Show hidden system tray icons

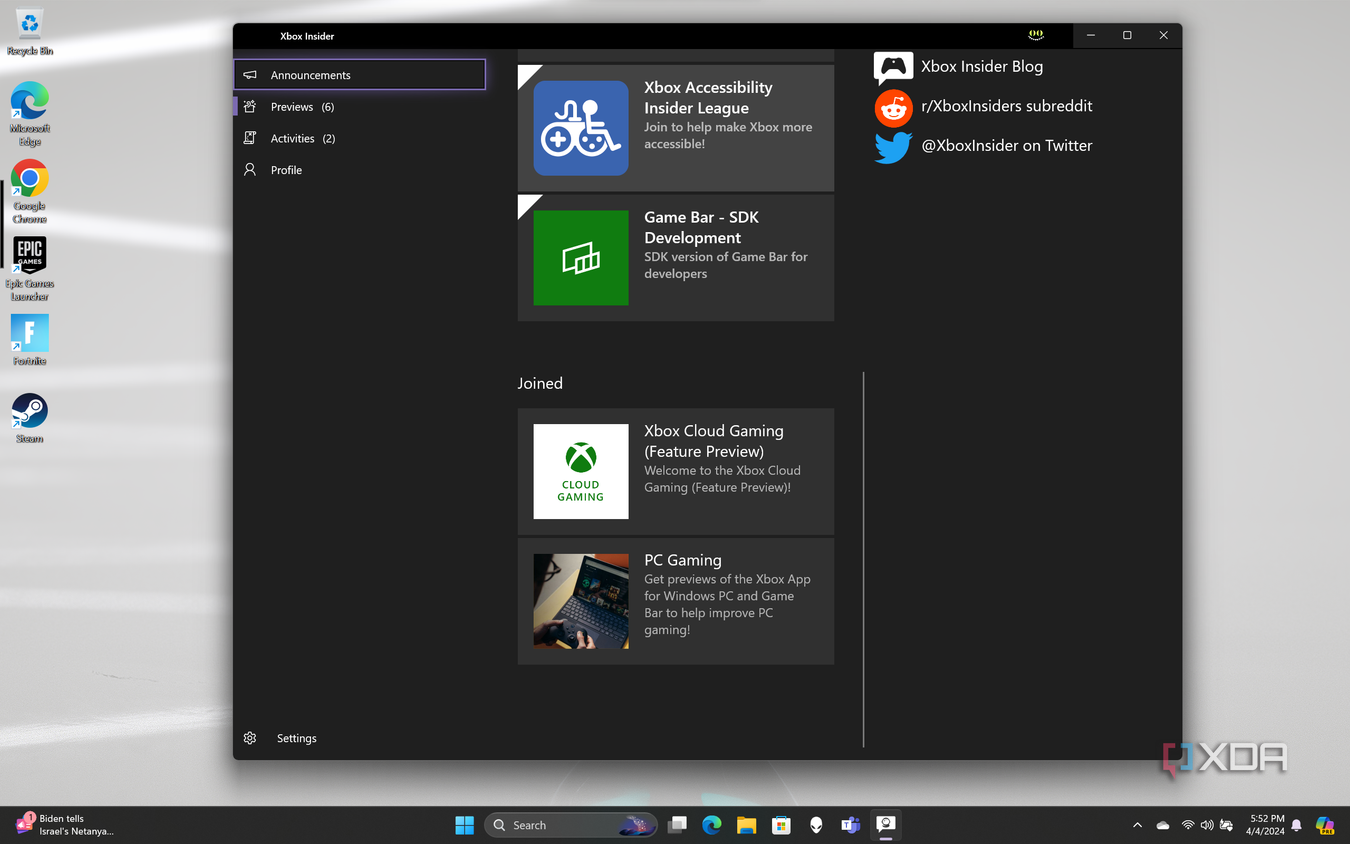click(1137, 825)
